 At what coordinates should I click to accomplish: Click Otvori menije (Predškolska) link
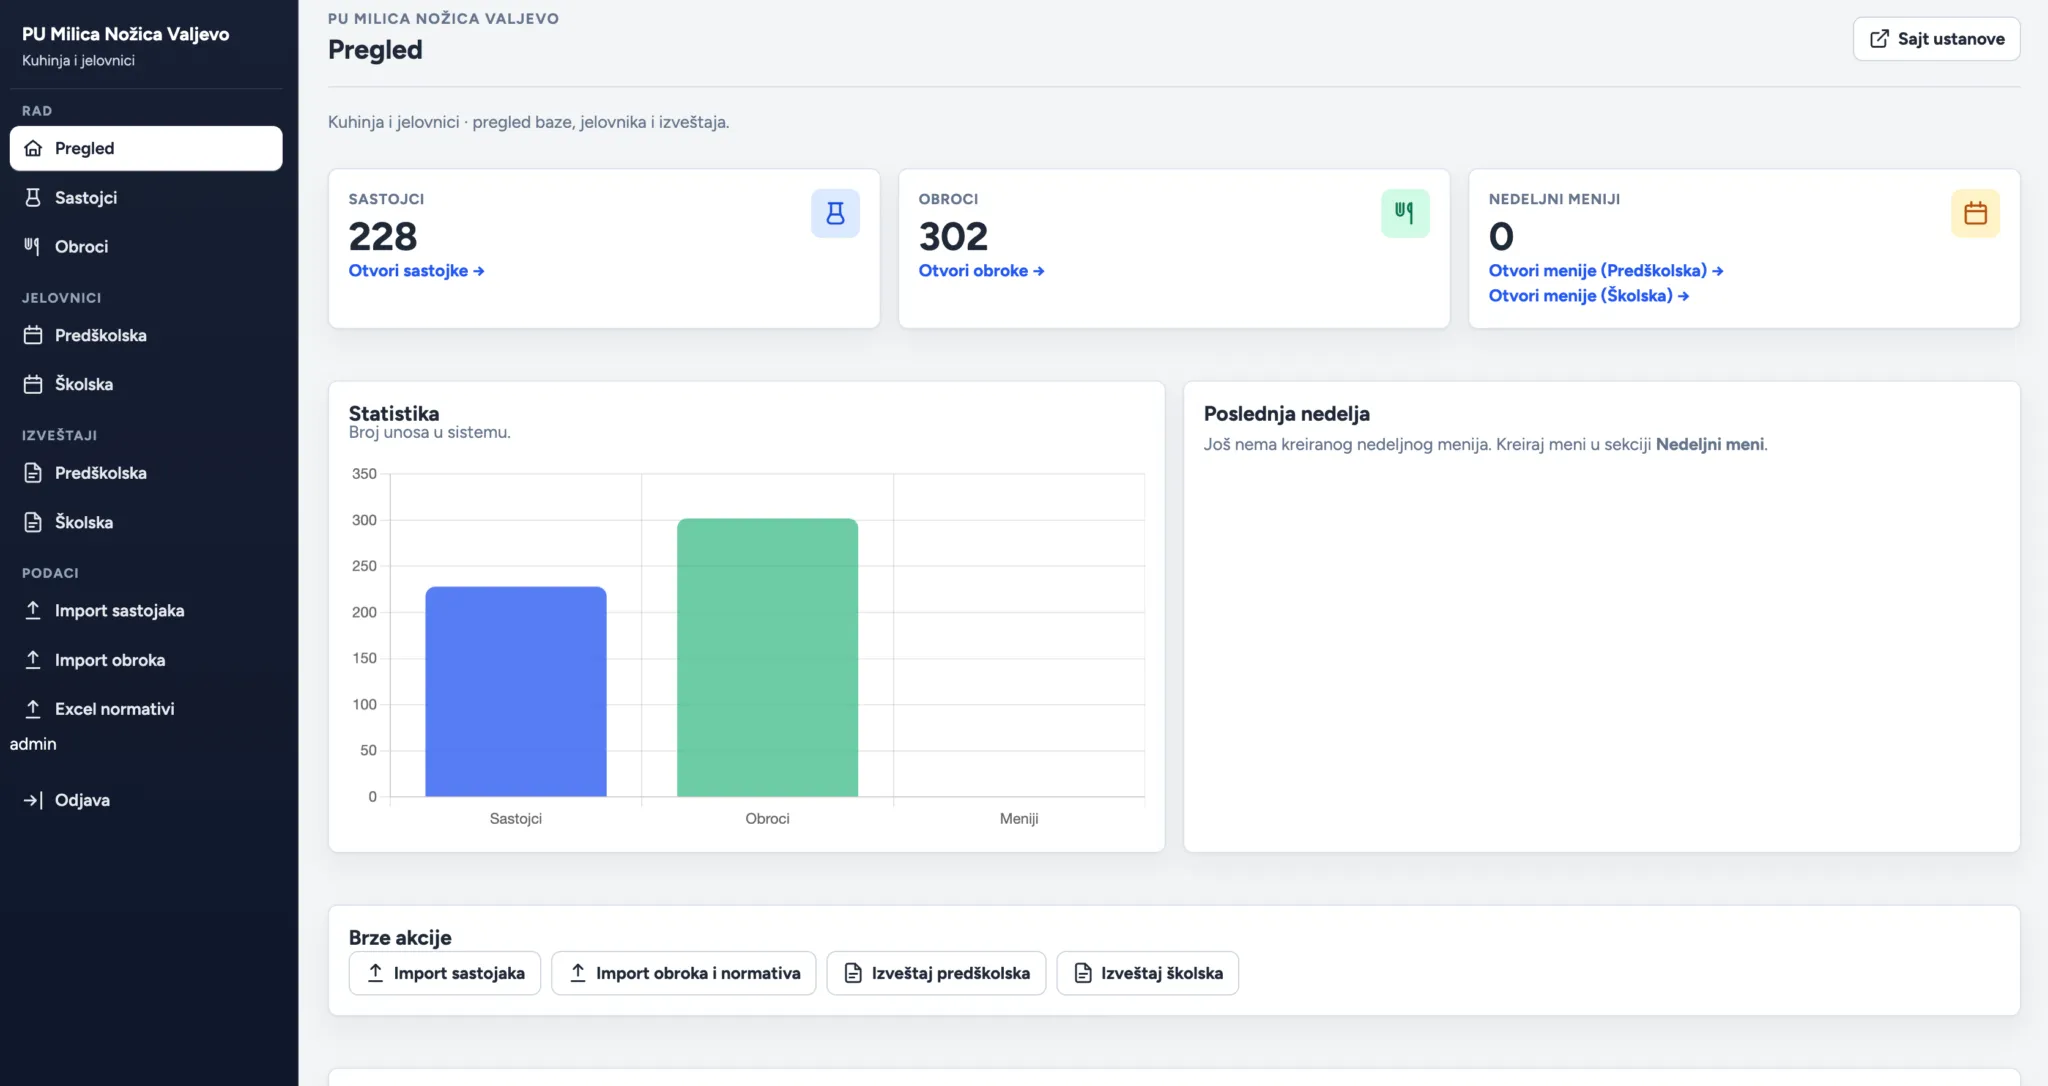[1605, 271]
